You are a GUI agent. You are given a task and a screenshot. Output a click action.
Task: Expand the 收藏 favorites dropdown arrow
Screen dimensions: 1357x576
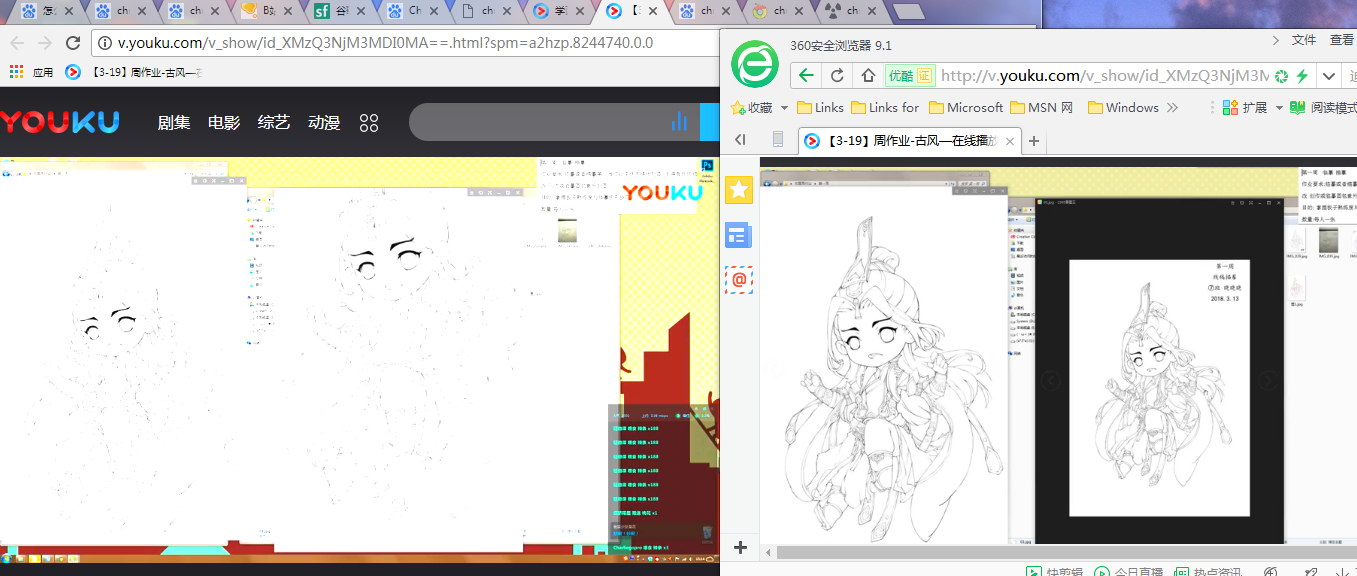(785, 108)
